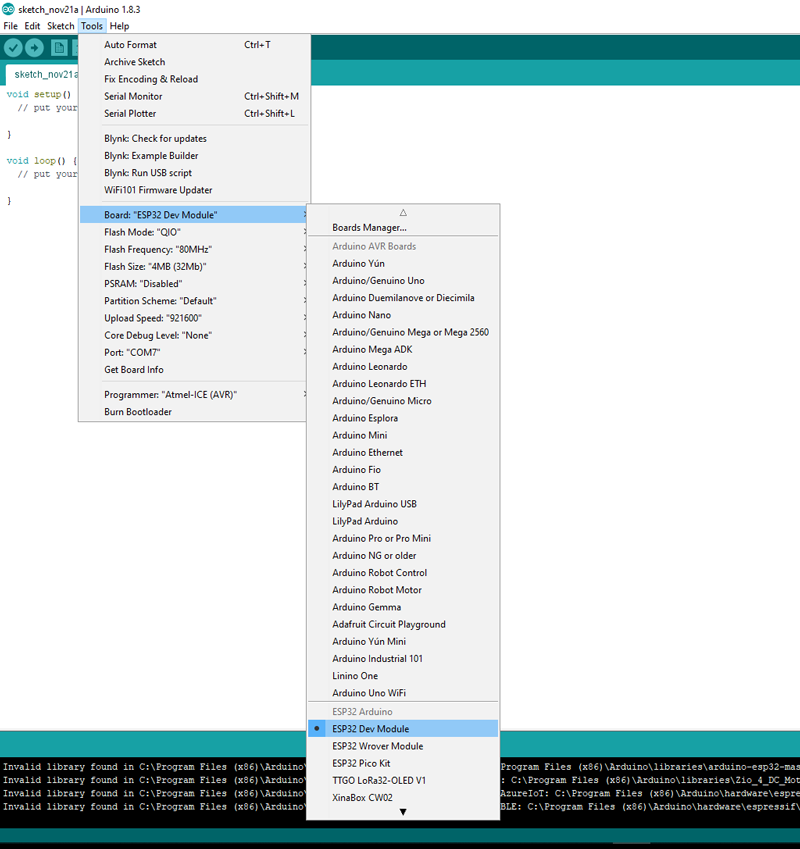Select XinaBox CW02 board
Image resolution: width=800 pixels, height=849 pixels.
click(x=403, y=798)
